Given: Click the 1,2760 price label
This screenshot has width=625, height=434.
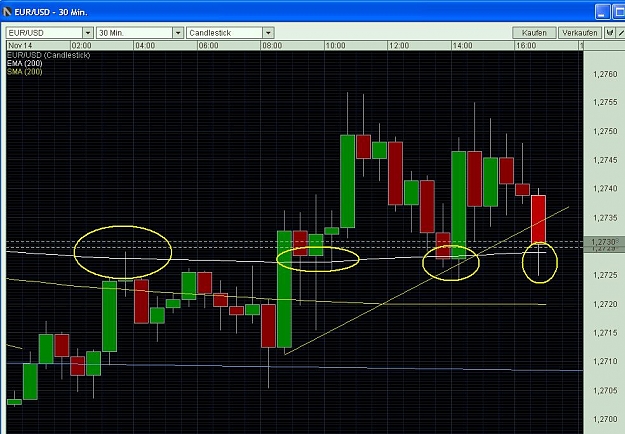Looking at the screenshot, I should 605,74.
